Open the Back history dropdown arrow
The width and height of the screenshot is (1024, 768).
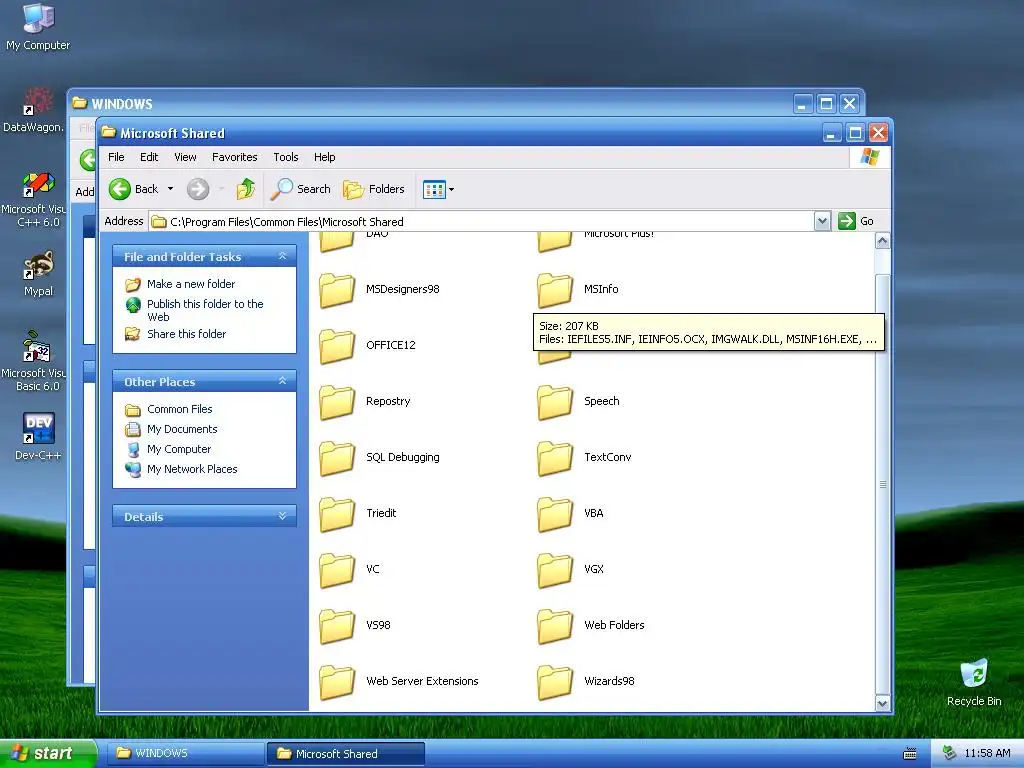tap(170, 189)
